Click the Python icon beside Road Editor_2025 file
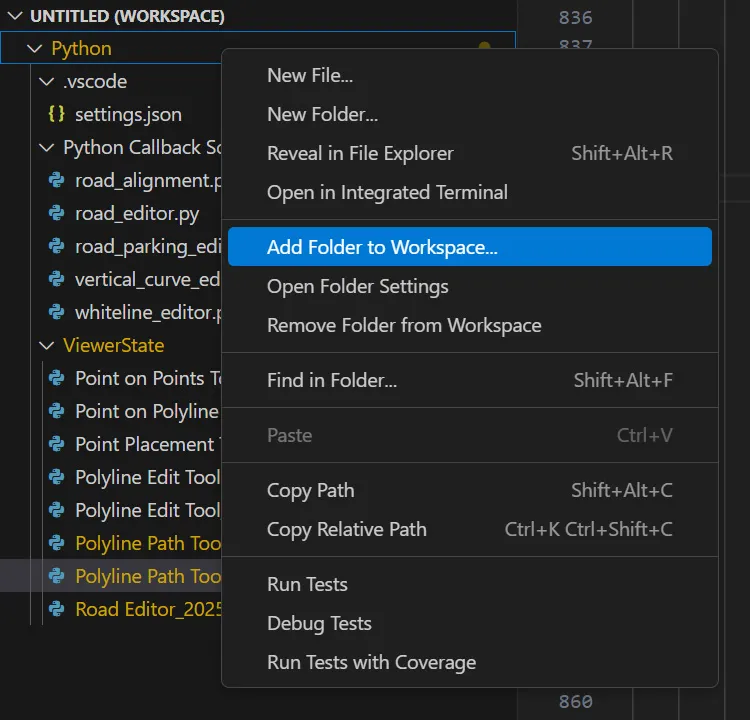This screenshot has height=720, width=750. tap(56, 609)
